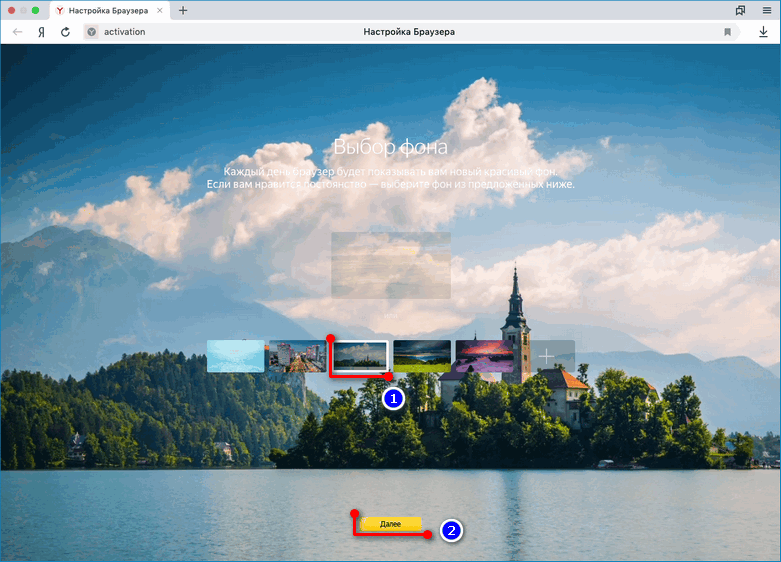Click the site info icon beside 'activation'
This screenshot has width=781, height=562.
(92, 32)
